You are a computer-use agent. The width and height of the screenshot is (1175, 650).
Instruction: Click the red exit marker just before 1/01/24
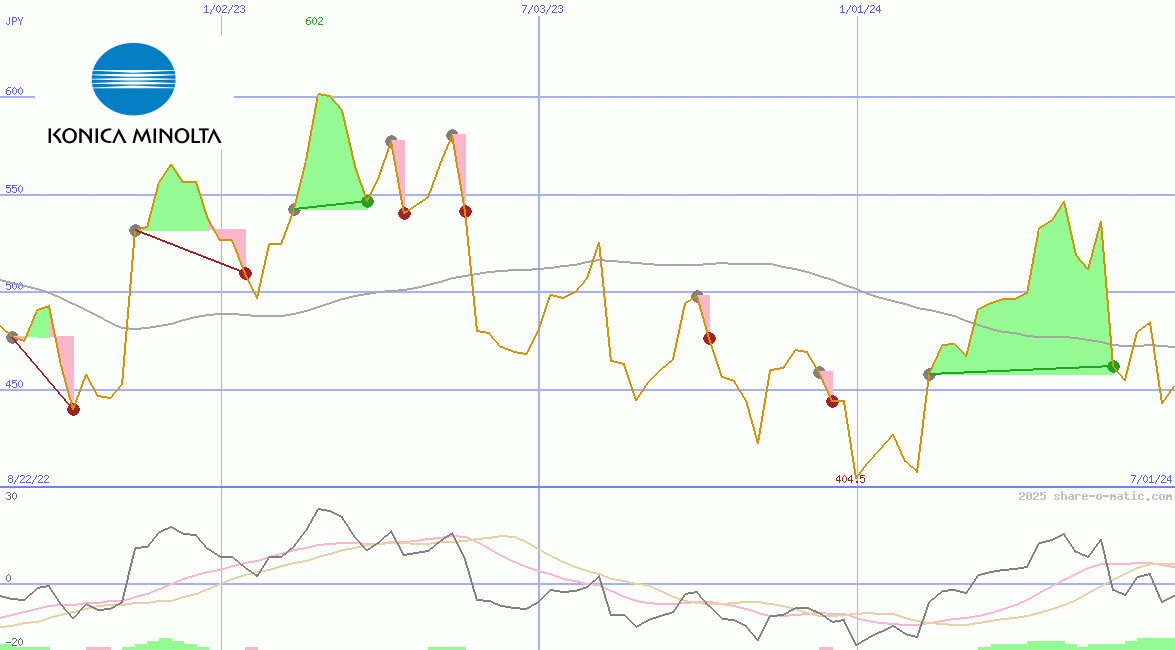(x=832, y=401)
